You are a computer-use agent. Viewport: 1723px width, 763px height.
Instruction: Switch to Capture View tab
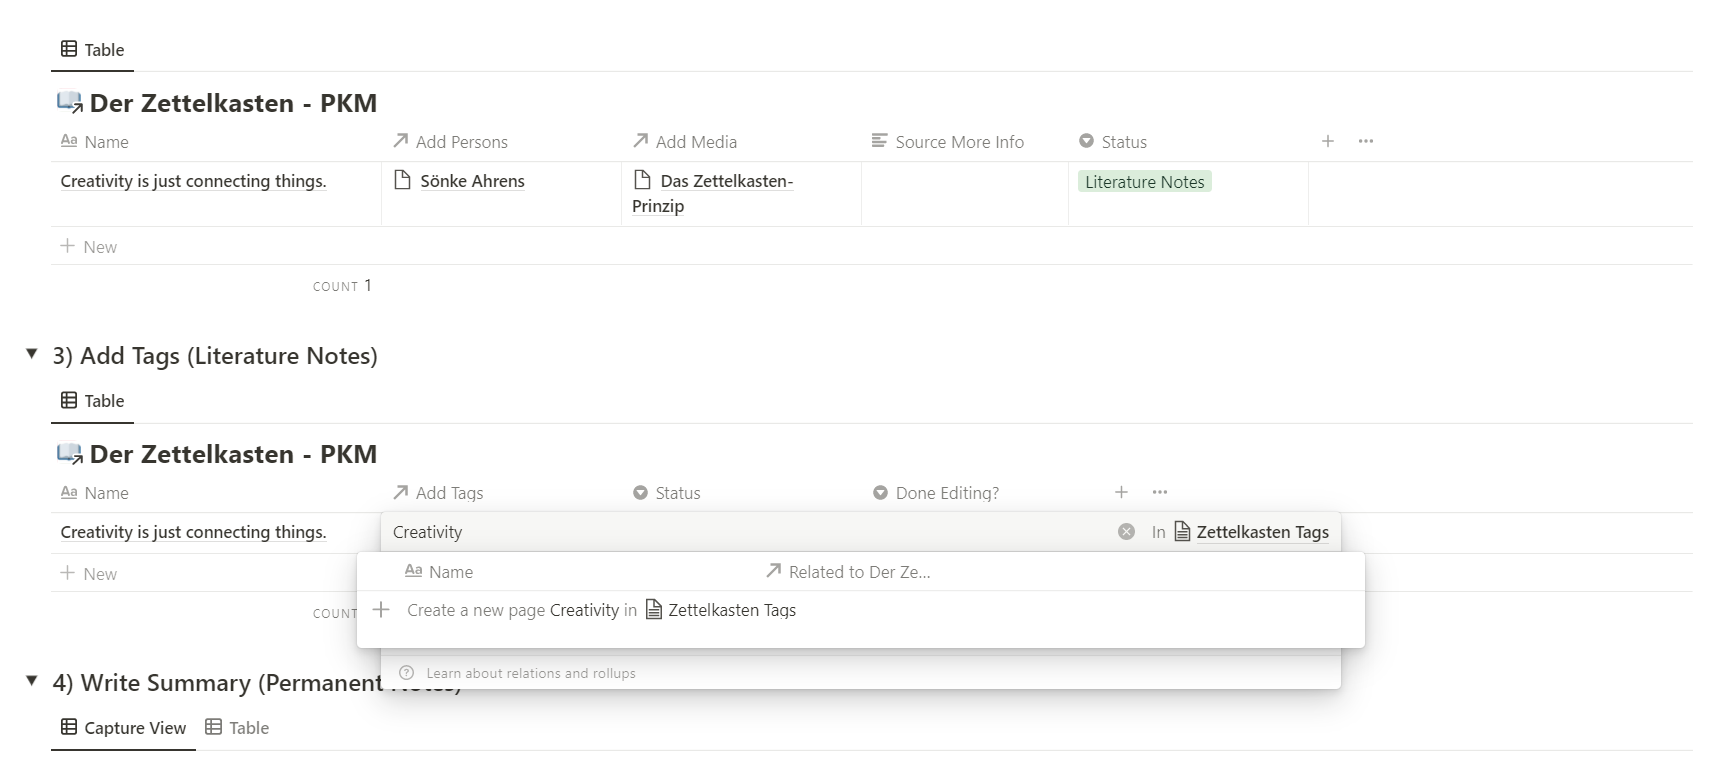(x=124, y=728)
